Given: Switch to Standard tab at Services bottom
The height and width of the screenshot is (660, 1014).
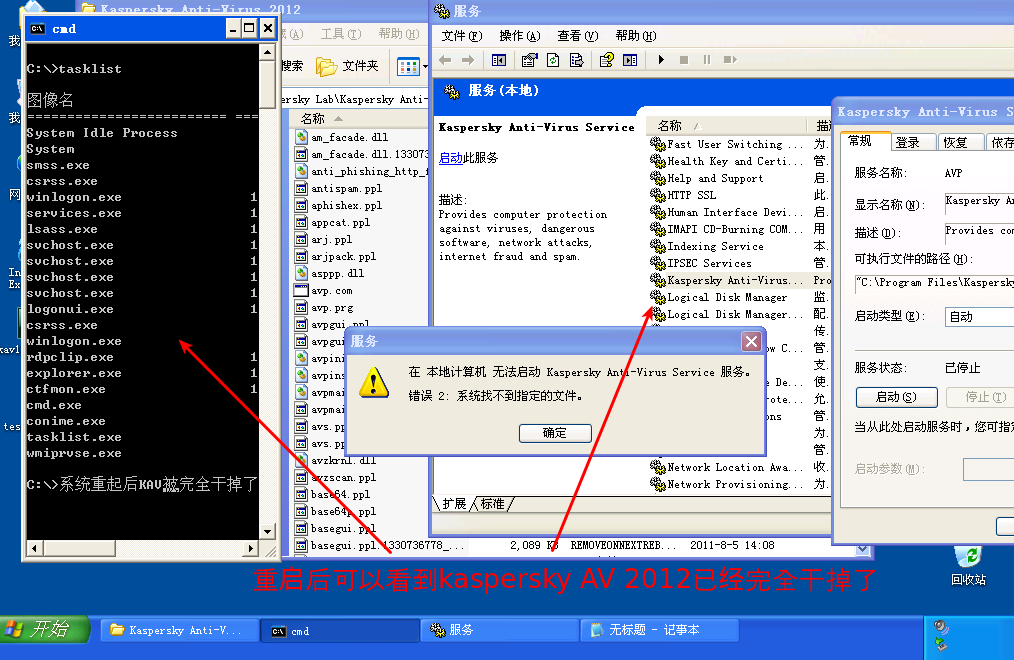Looking at the screenshot, I should click(493, 504).
